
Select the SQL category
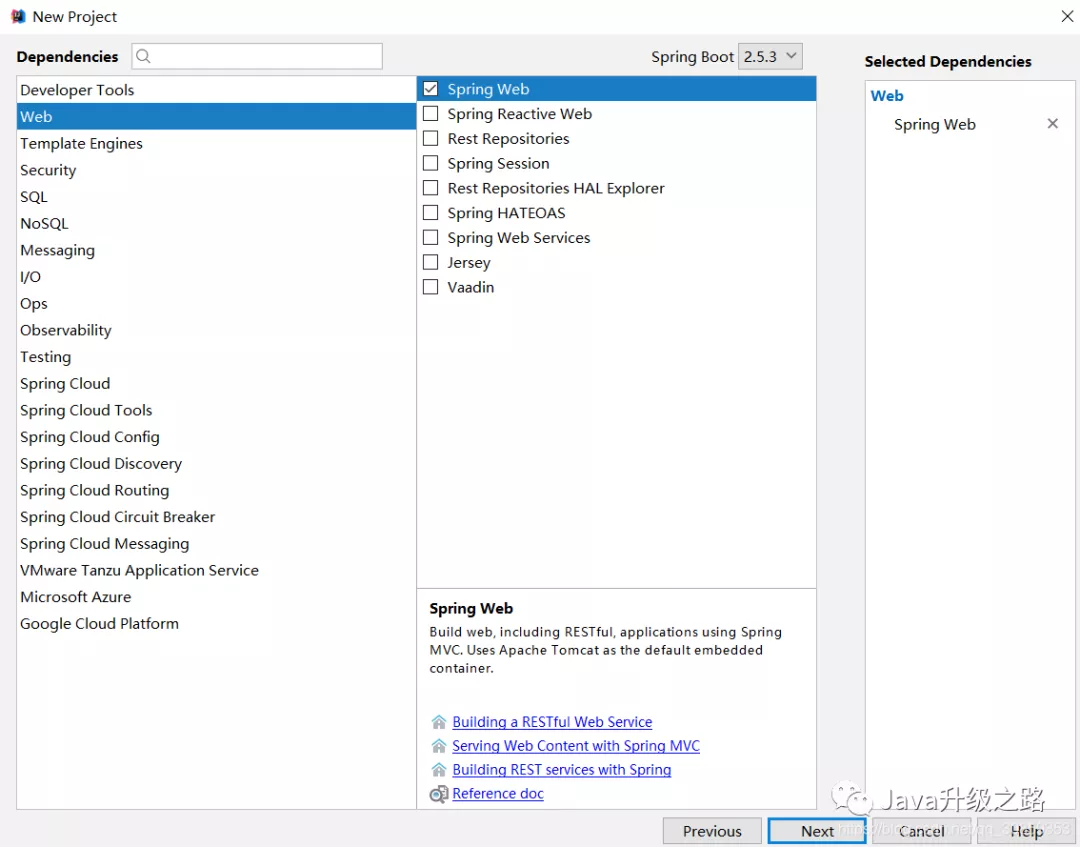point(216,197)
